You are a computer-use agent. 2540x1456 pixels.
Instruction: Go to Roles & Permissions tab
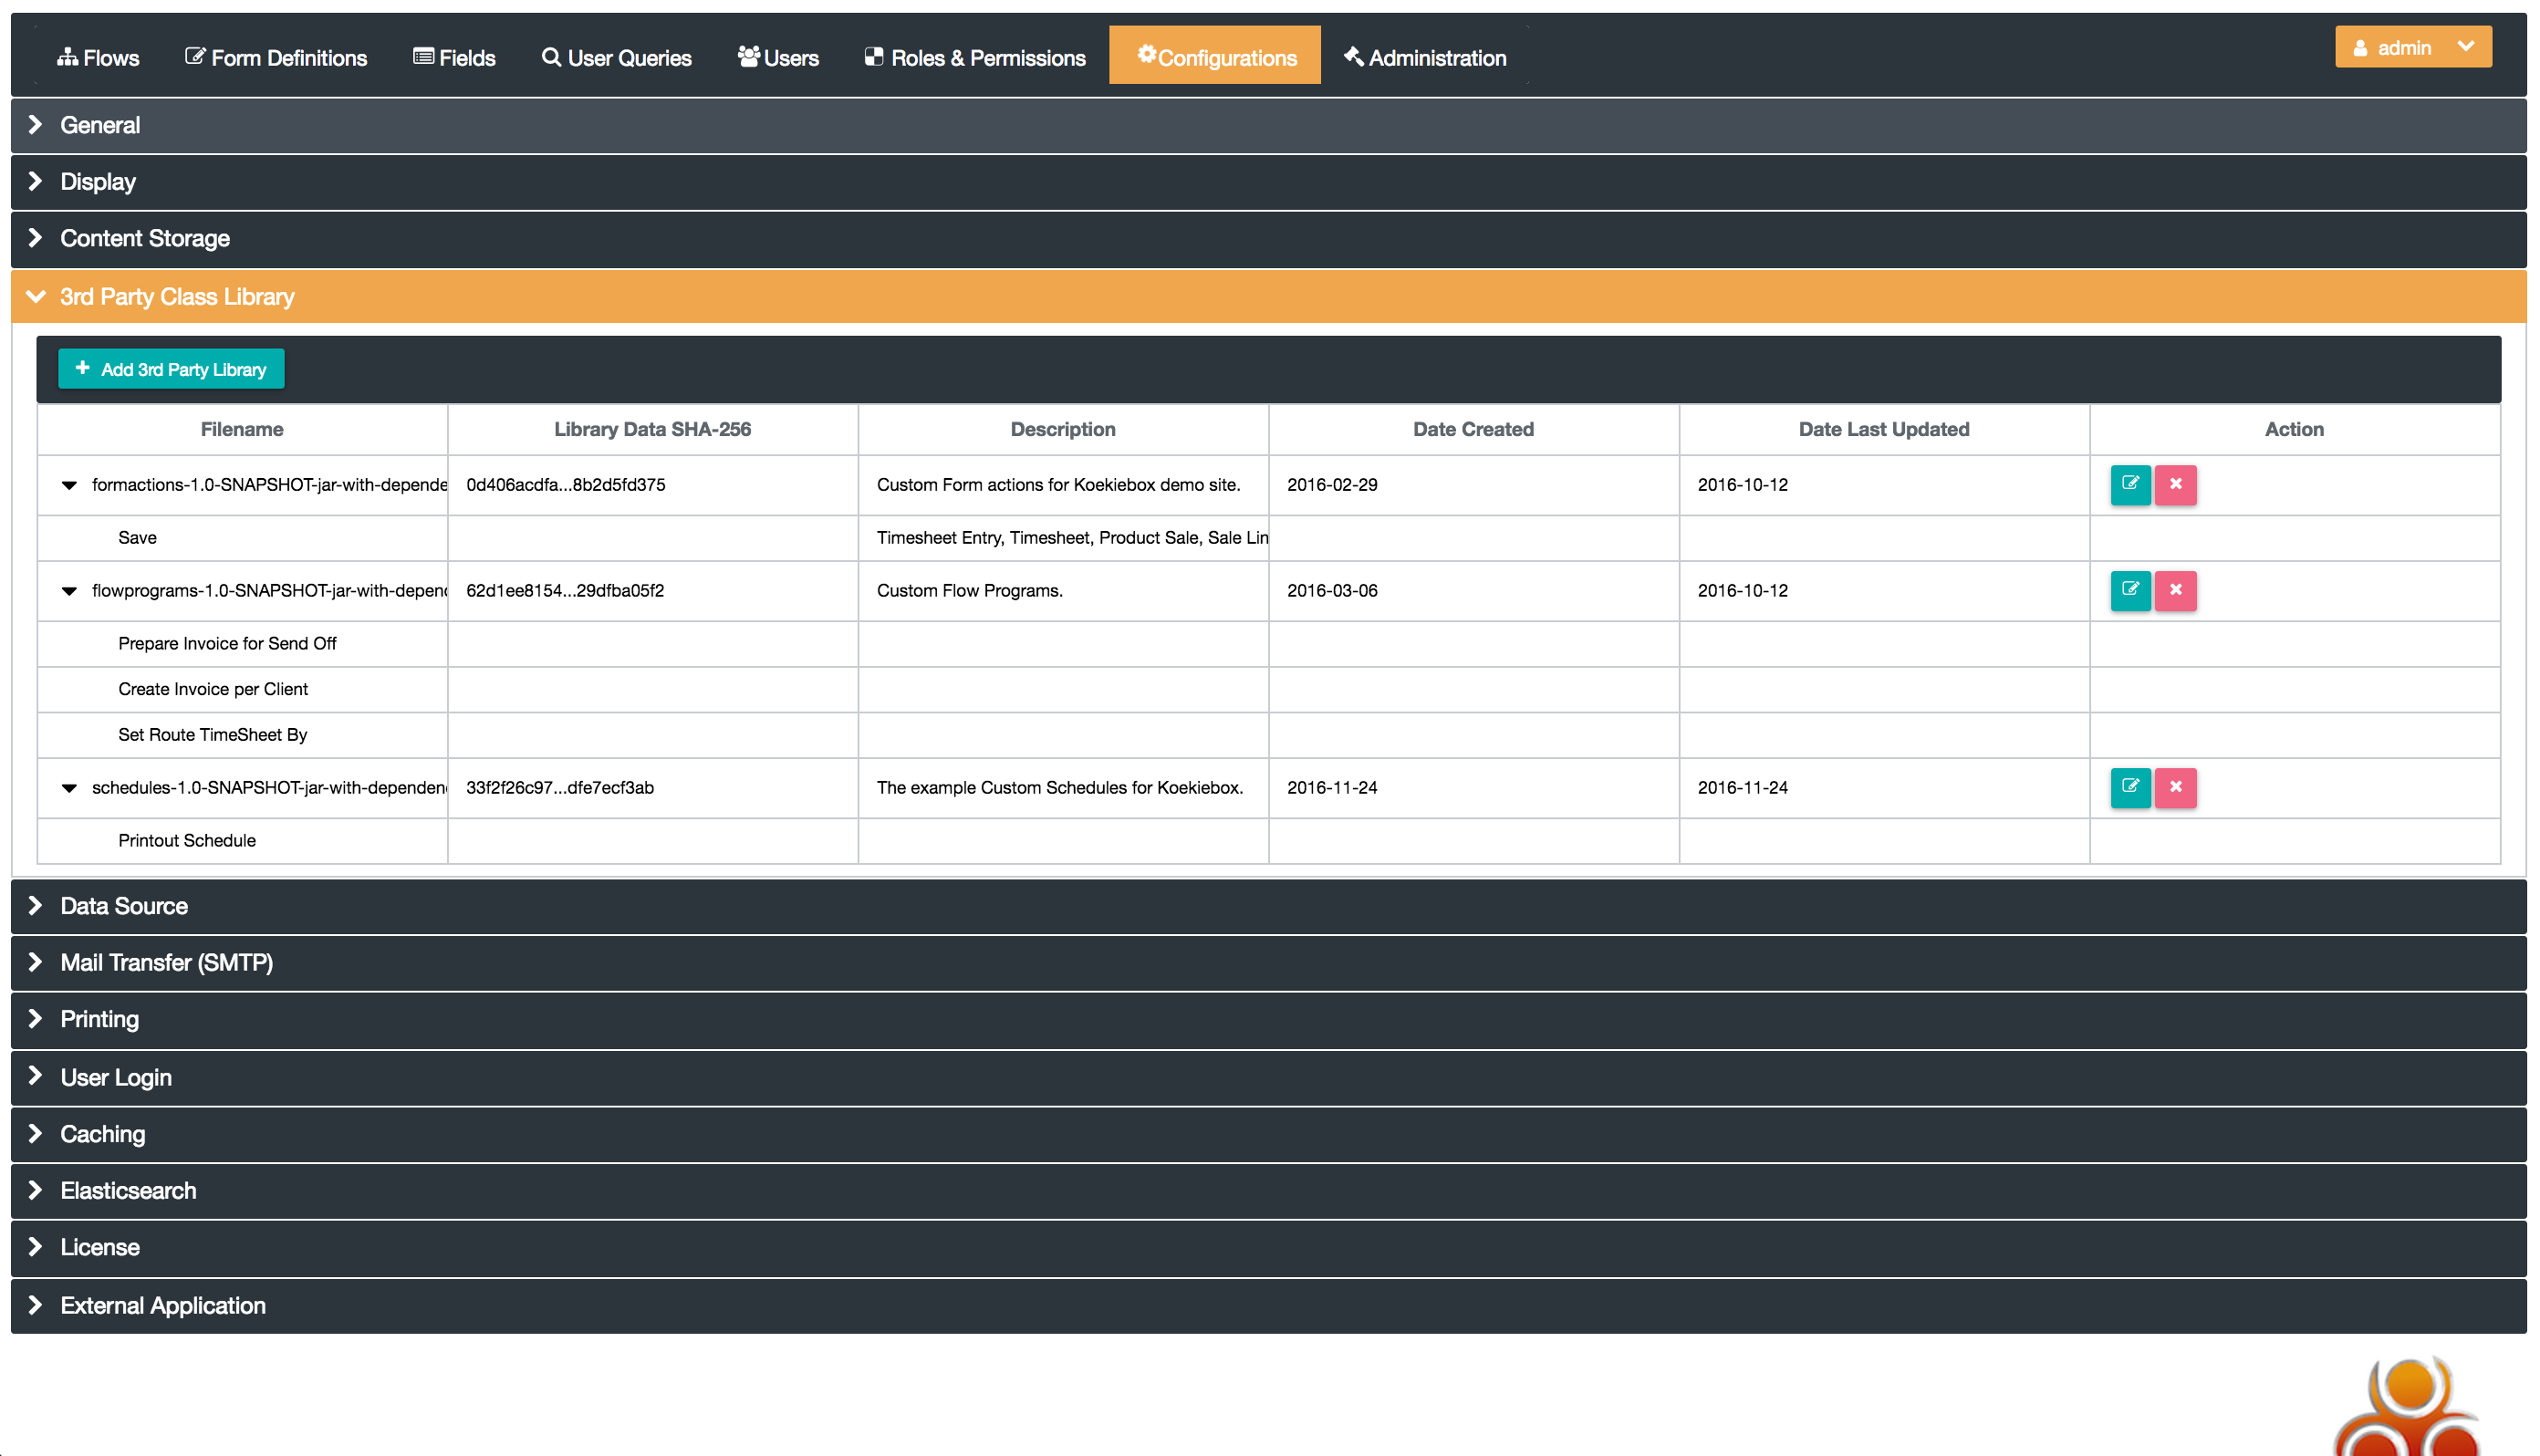click(x=975, y=58)
